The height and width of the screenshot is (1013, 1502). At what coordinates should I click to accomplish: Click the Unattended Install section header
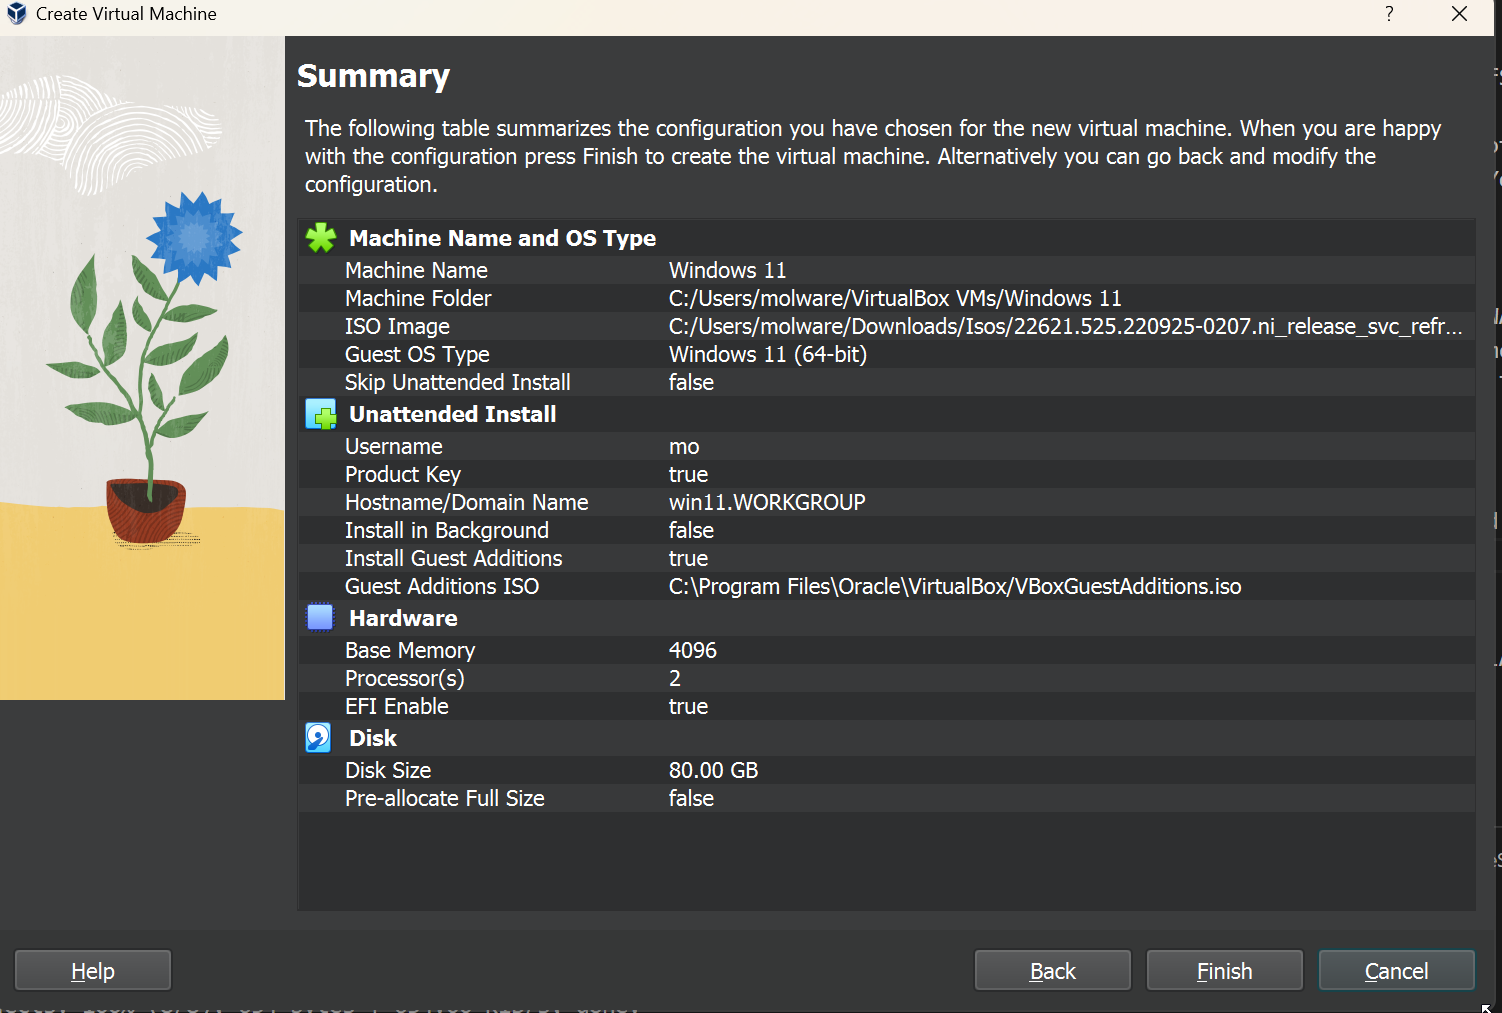[452, 414]
